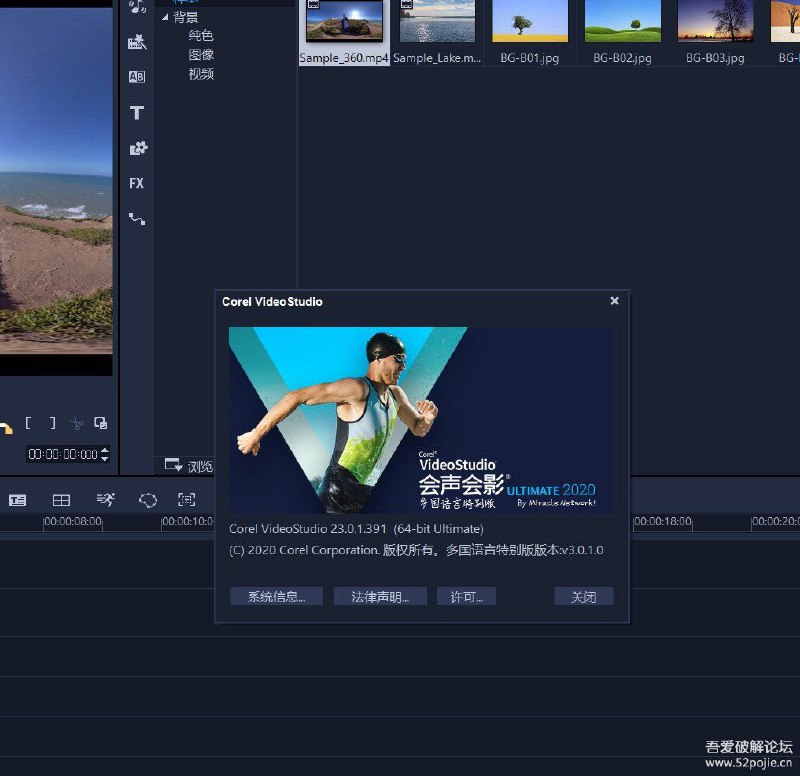Open the Transitions panel icon

tap(136, 42)
